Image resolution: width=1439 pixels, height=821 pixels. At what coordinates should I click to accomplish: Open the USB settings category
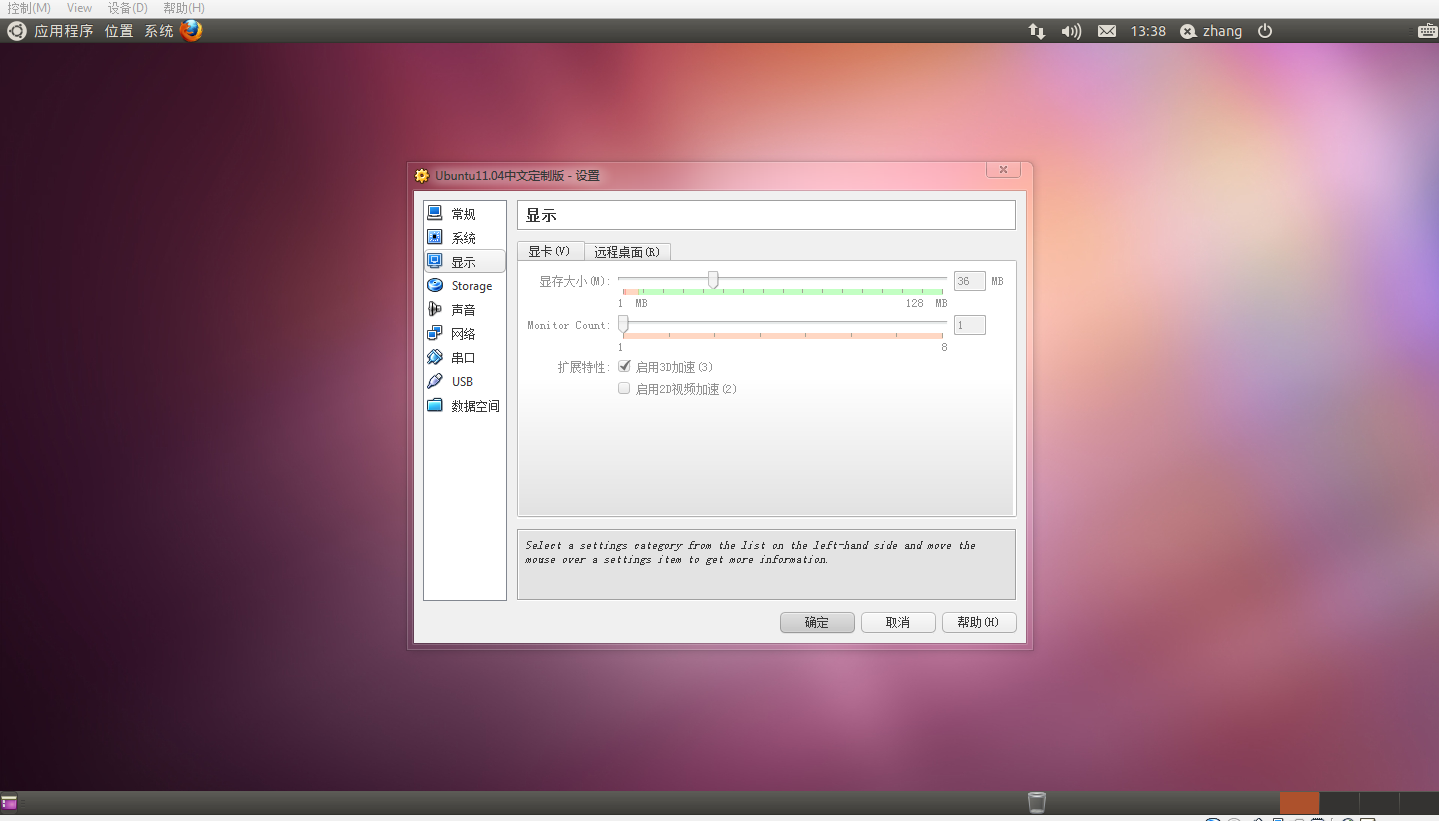(x=461, y=382)
